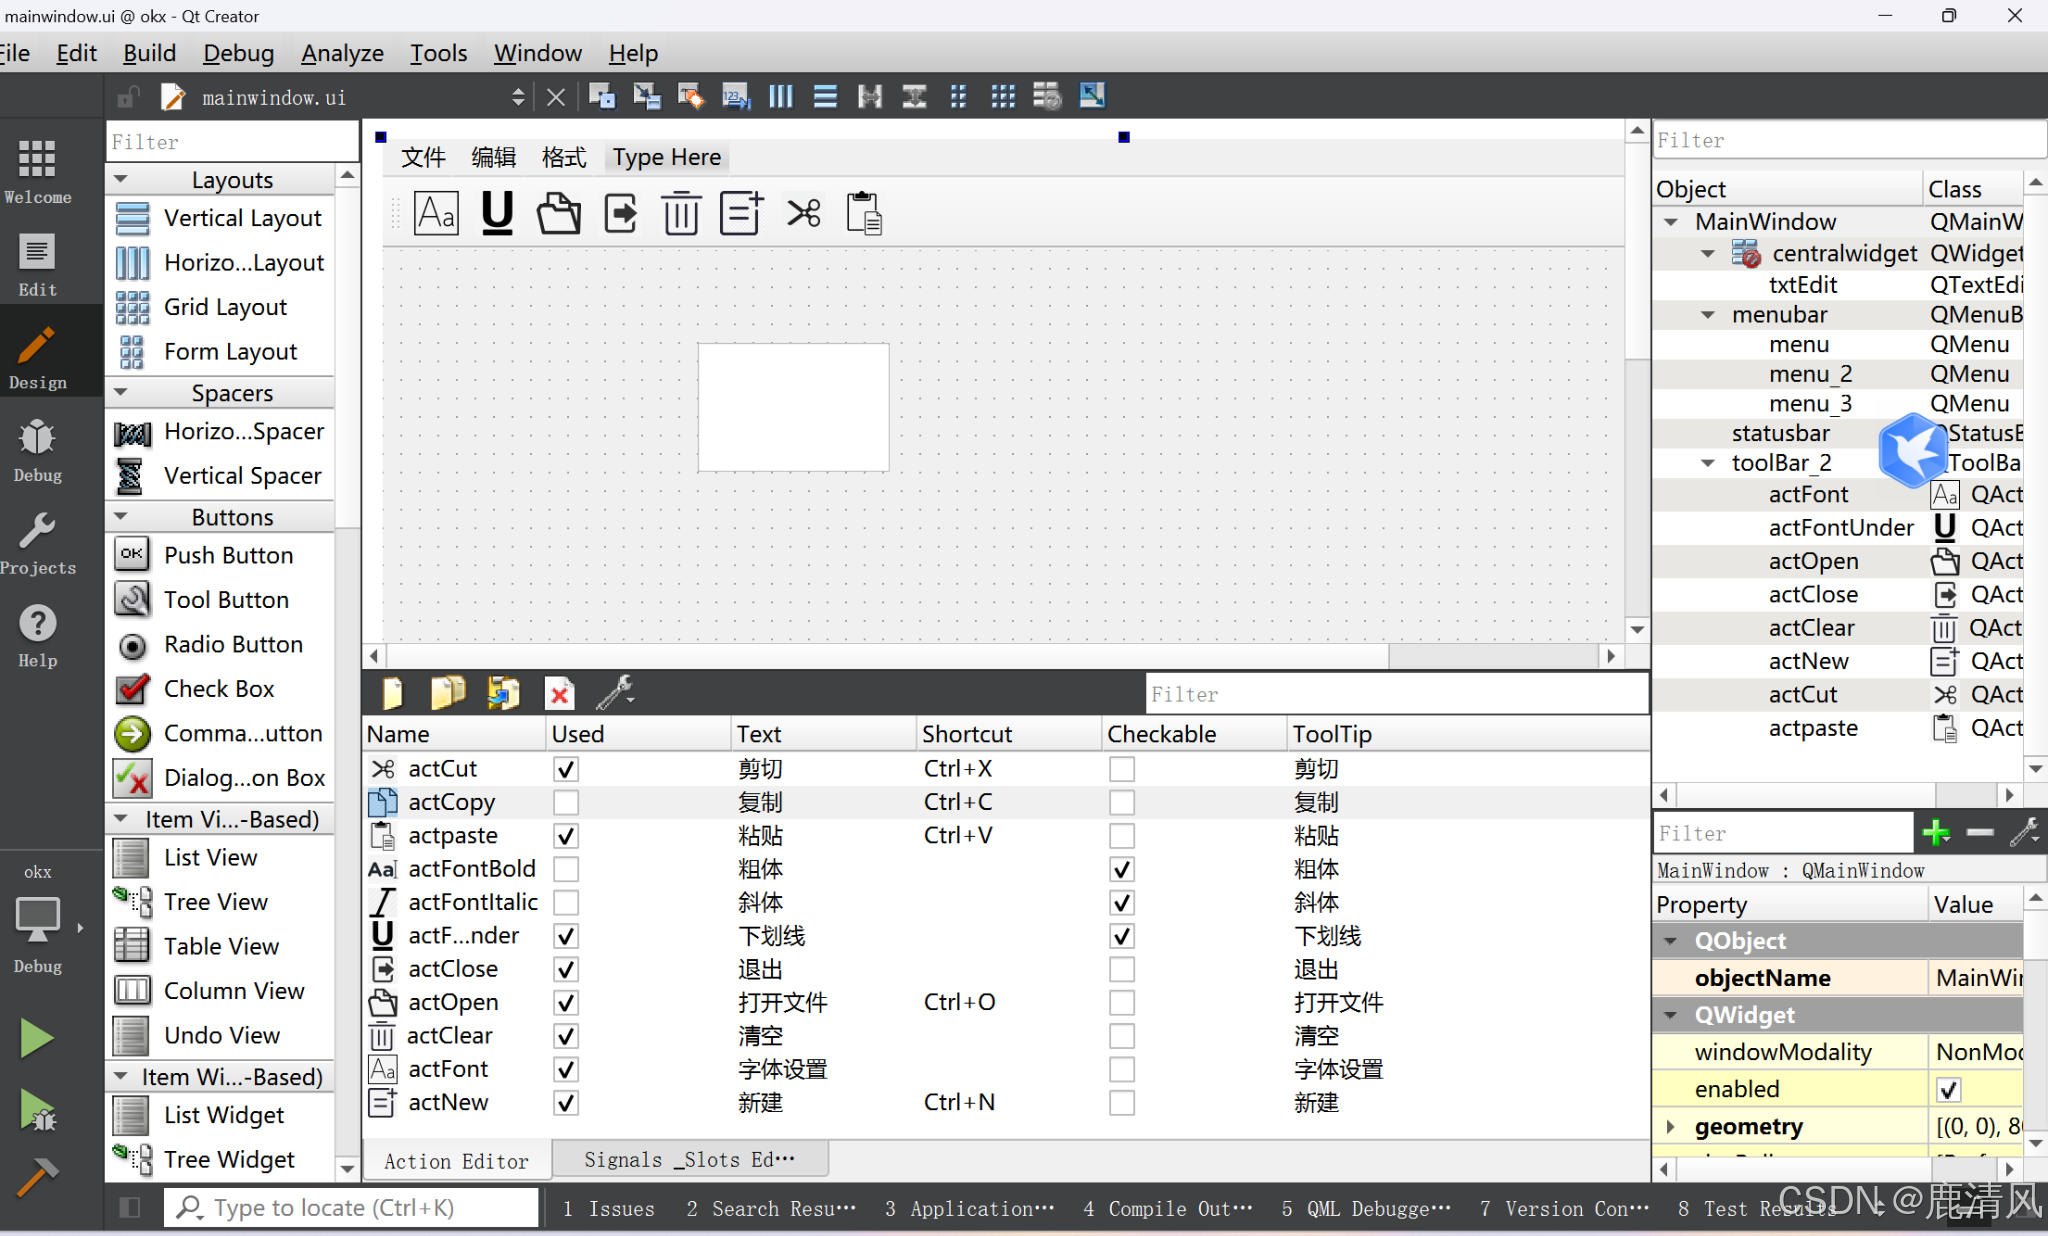Click the Design mode icon in sidebar

pyautogui.click(x=37, y=356)
